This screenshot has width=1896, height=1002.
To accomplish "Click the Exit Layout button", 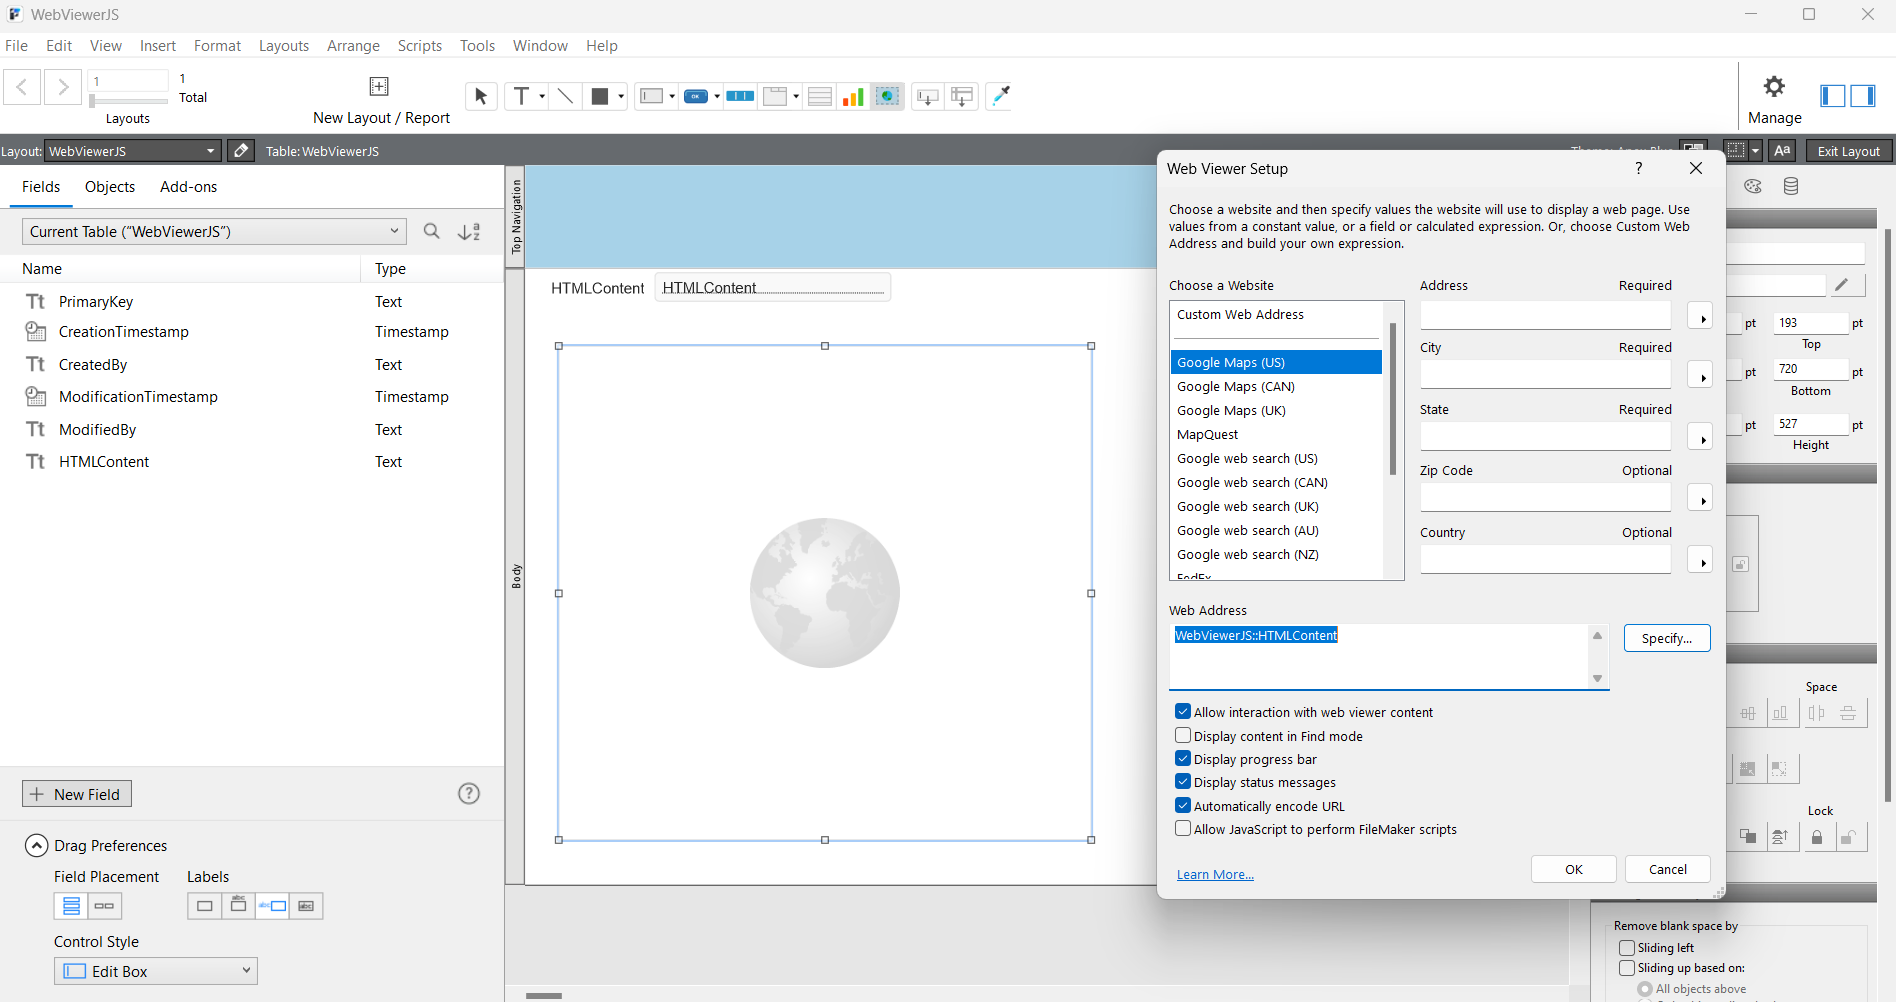I will (x=1848, y=151).
